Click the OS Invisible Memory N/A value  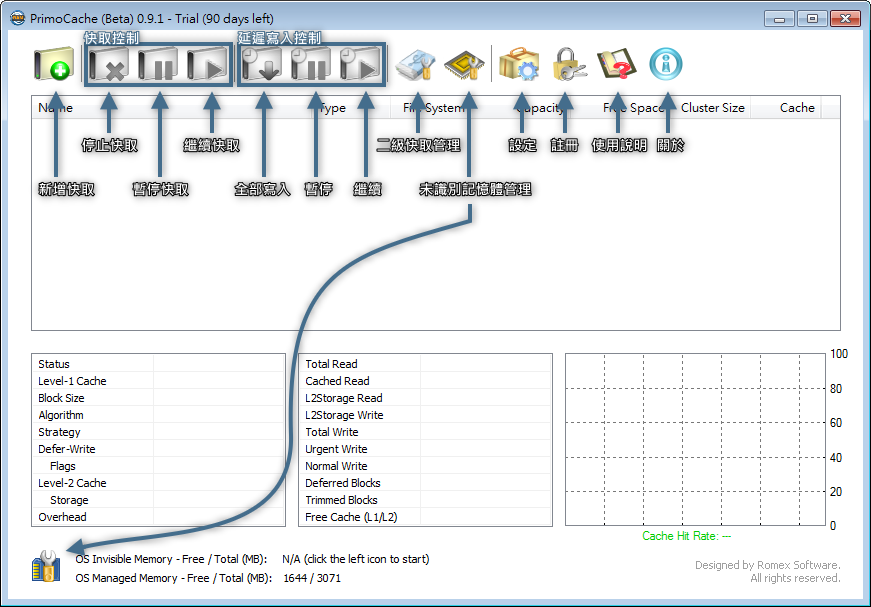pyautogui.click(x=356, y=559)
